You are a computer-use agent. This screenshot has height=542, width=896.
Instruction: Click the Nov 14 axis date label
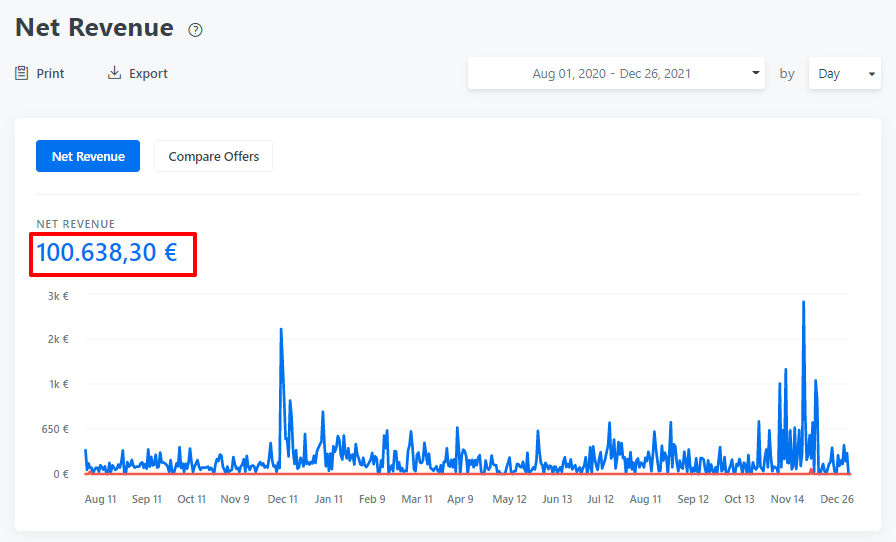pyautogui.click(x=787, y=499)
